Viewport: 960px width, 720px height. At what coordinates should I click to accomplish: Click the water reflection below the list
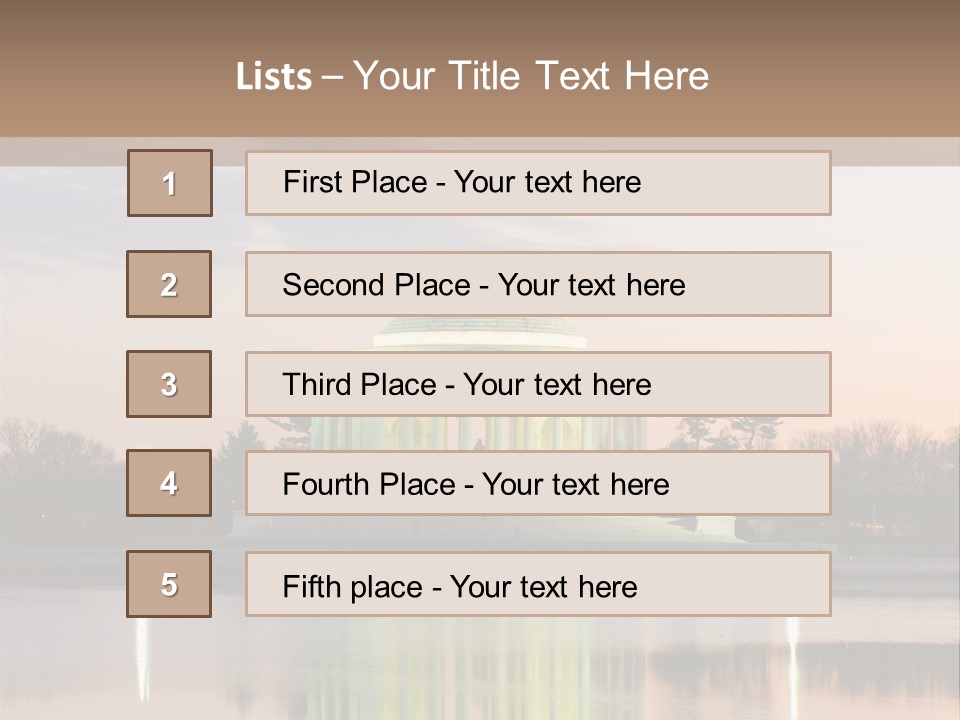point(480,665)
